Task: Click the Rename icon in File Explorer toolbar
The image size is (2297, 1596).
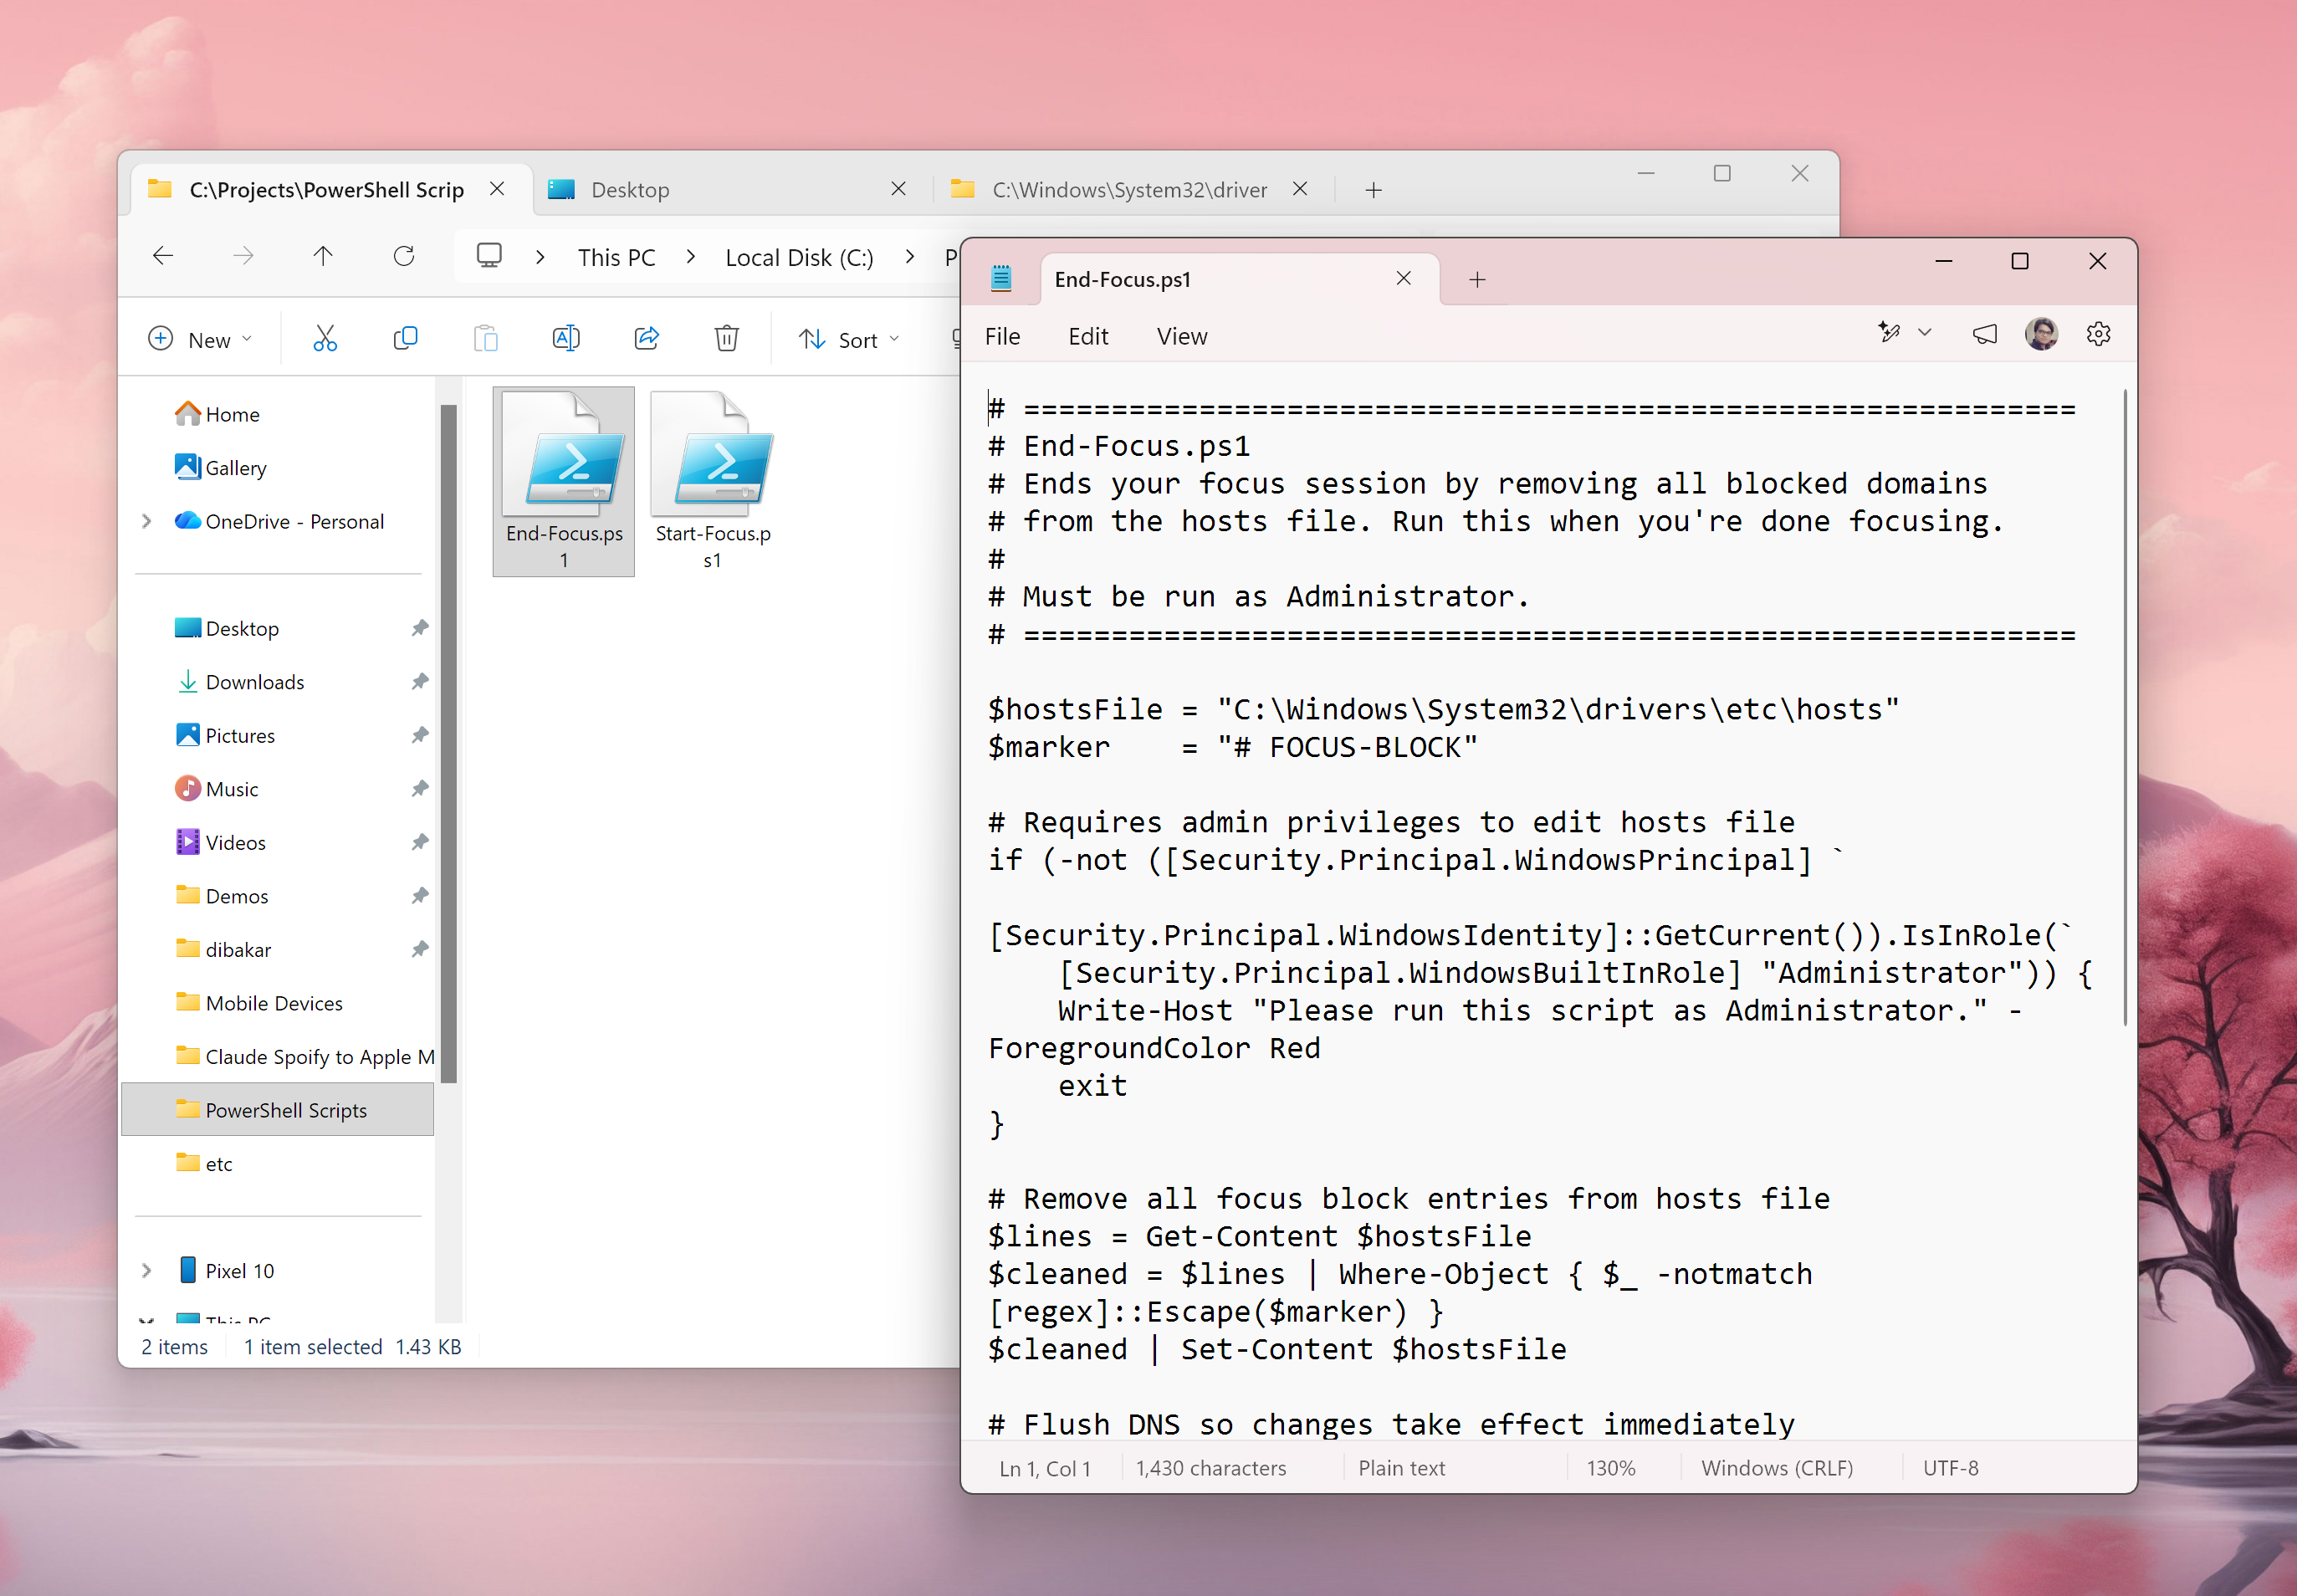Action: click(566, 339)
